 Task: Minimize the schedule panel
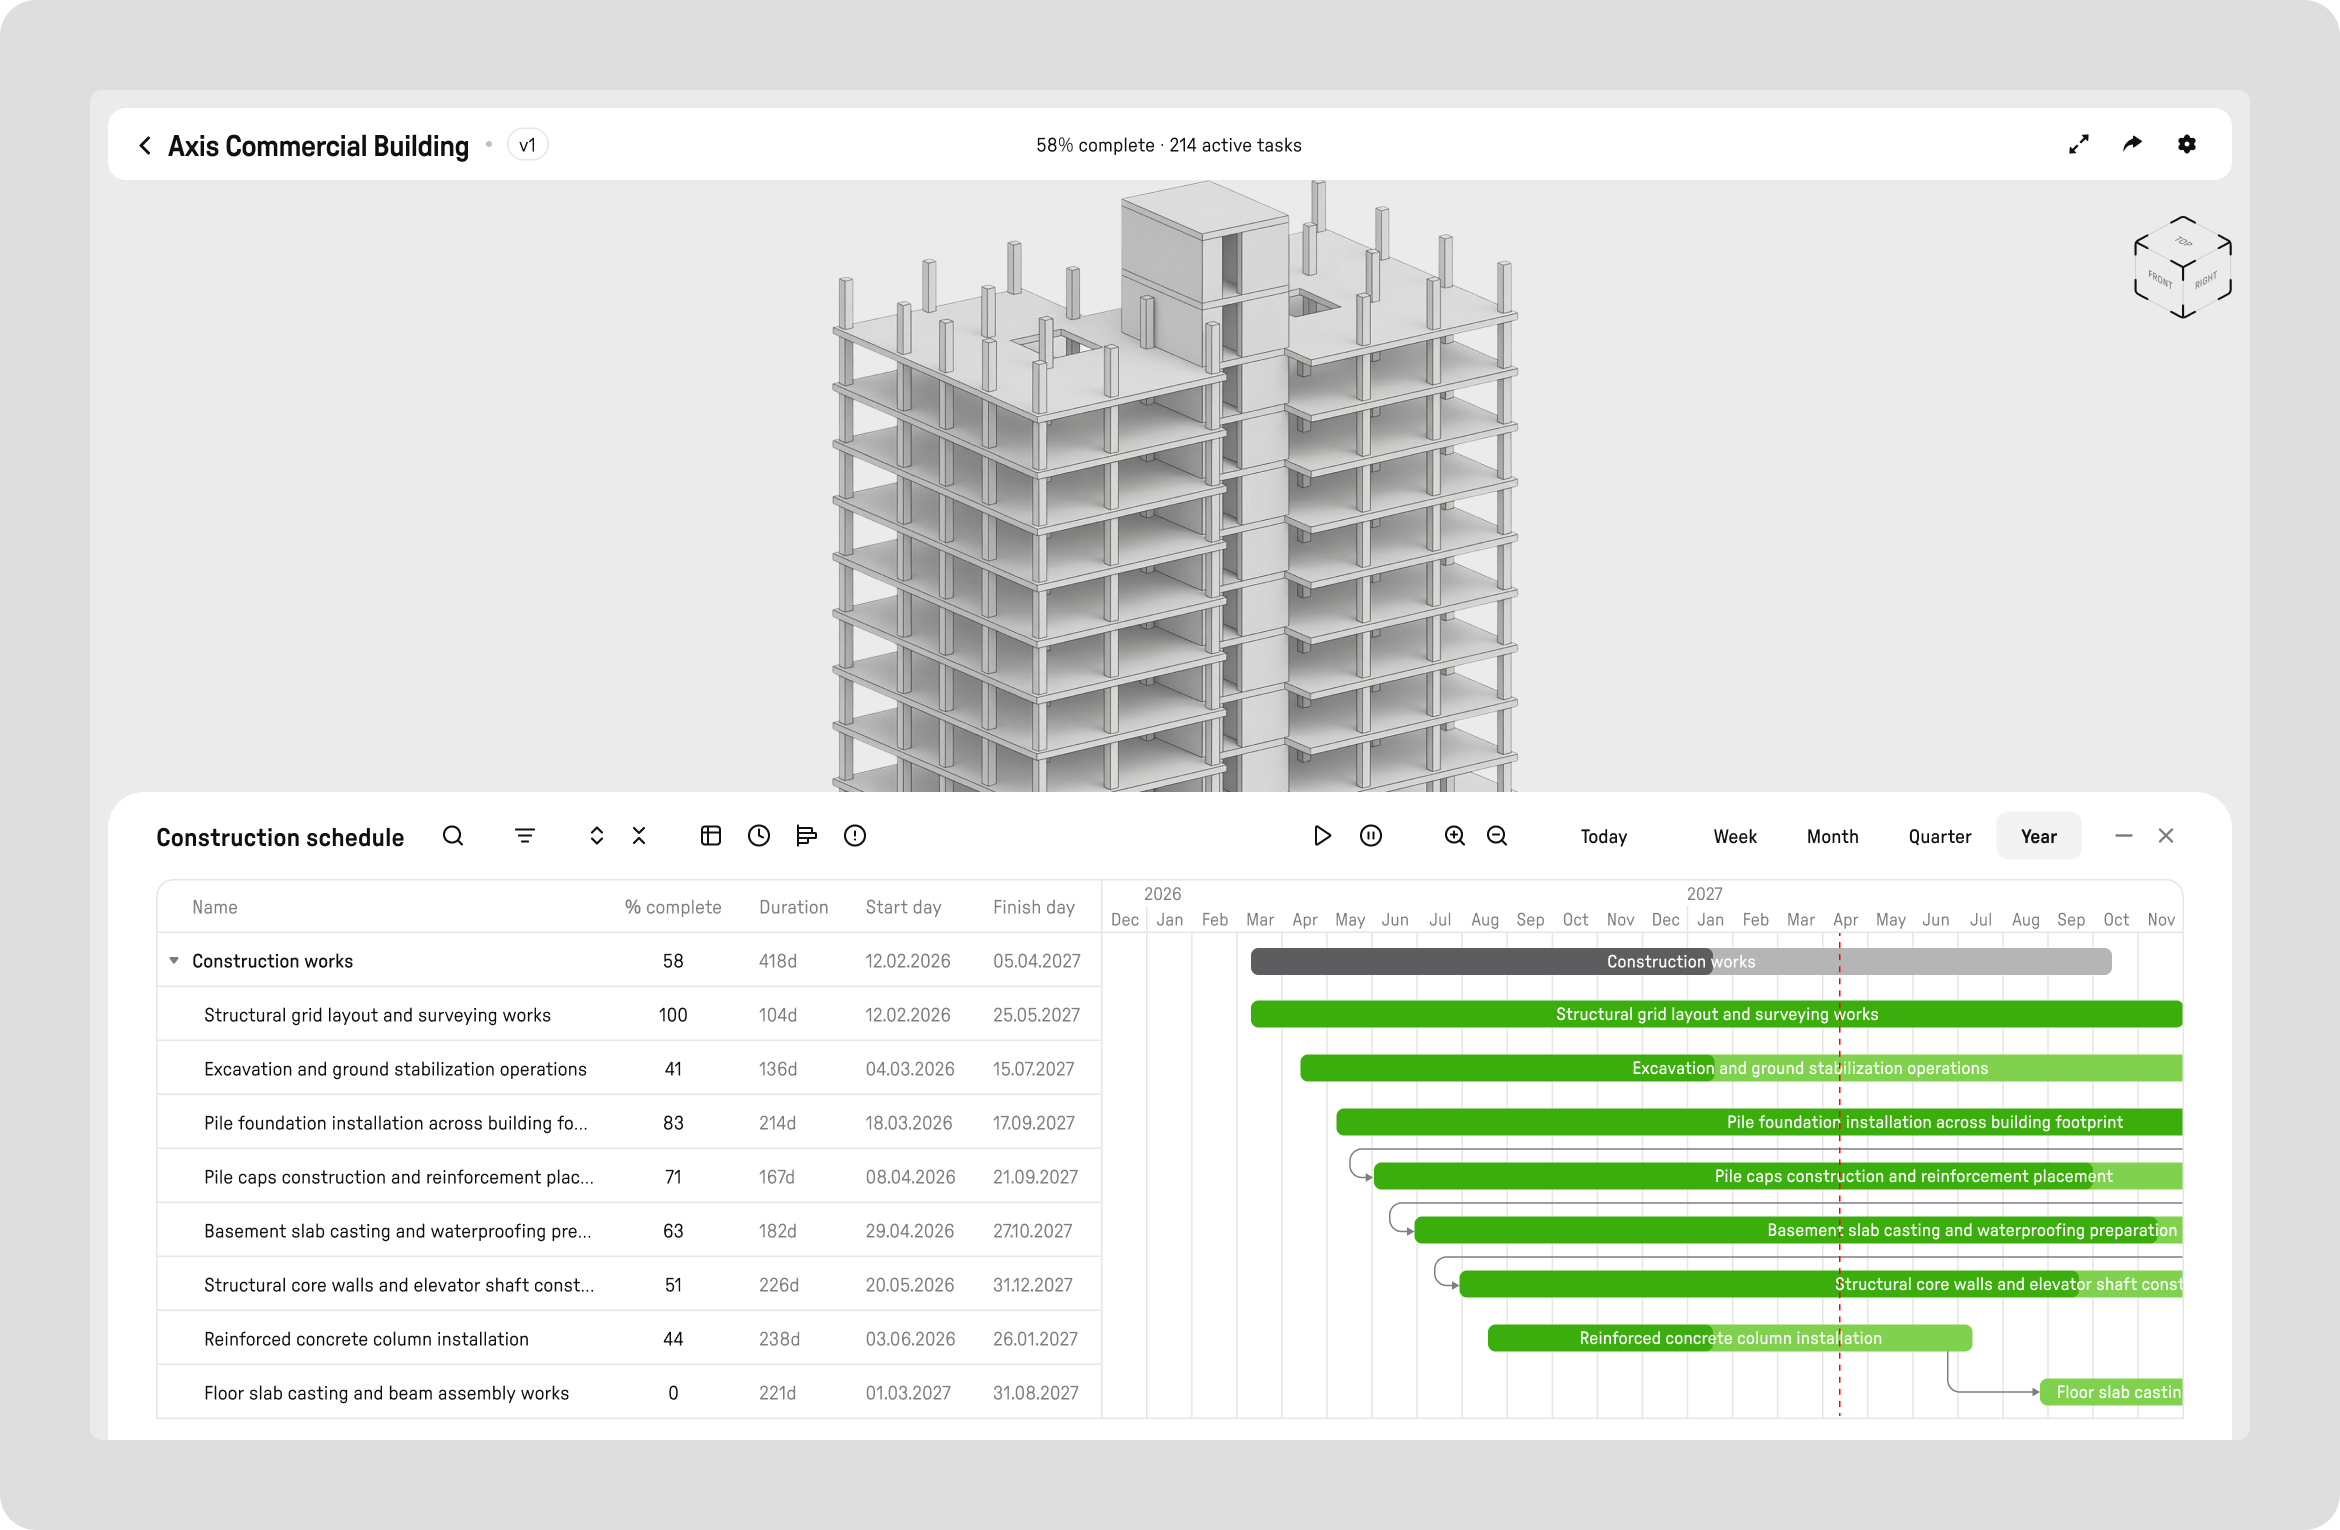2124,836
